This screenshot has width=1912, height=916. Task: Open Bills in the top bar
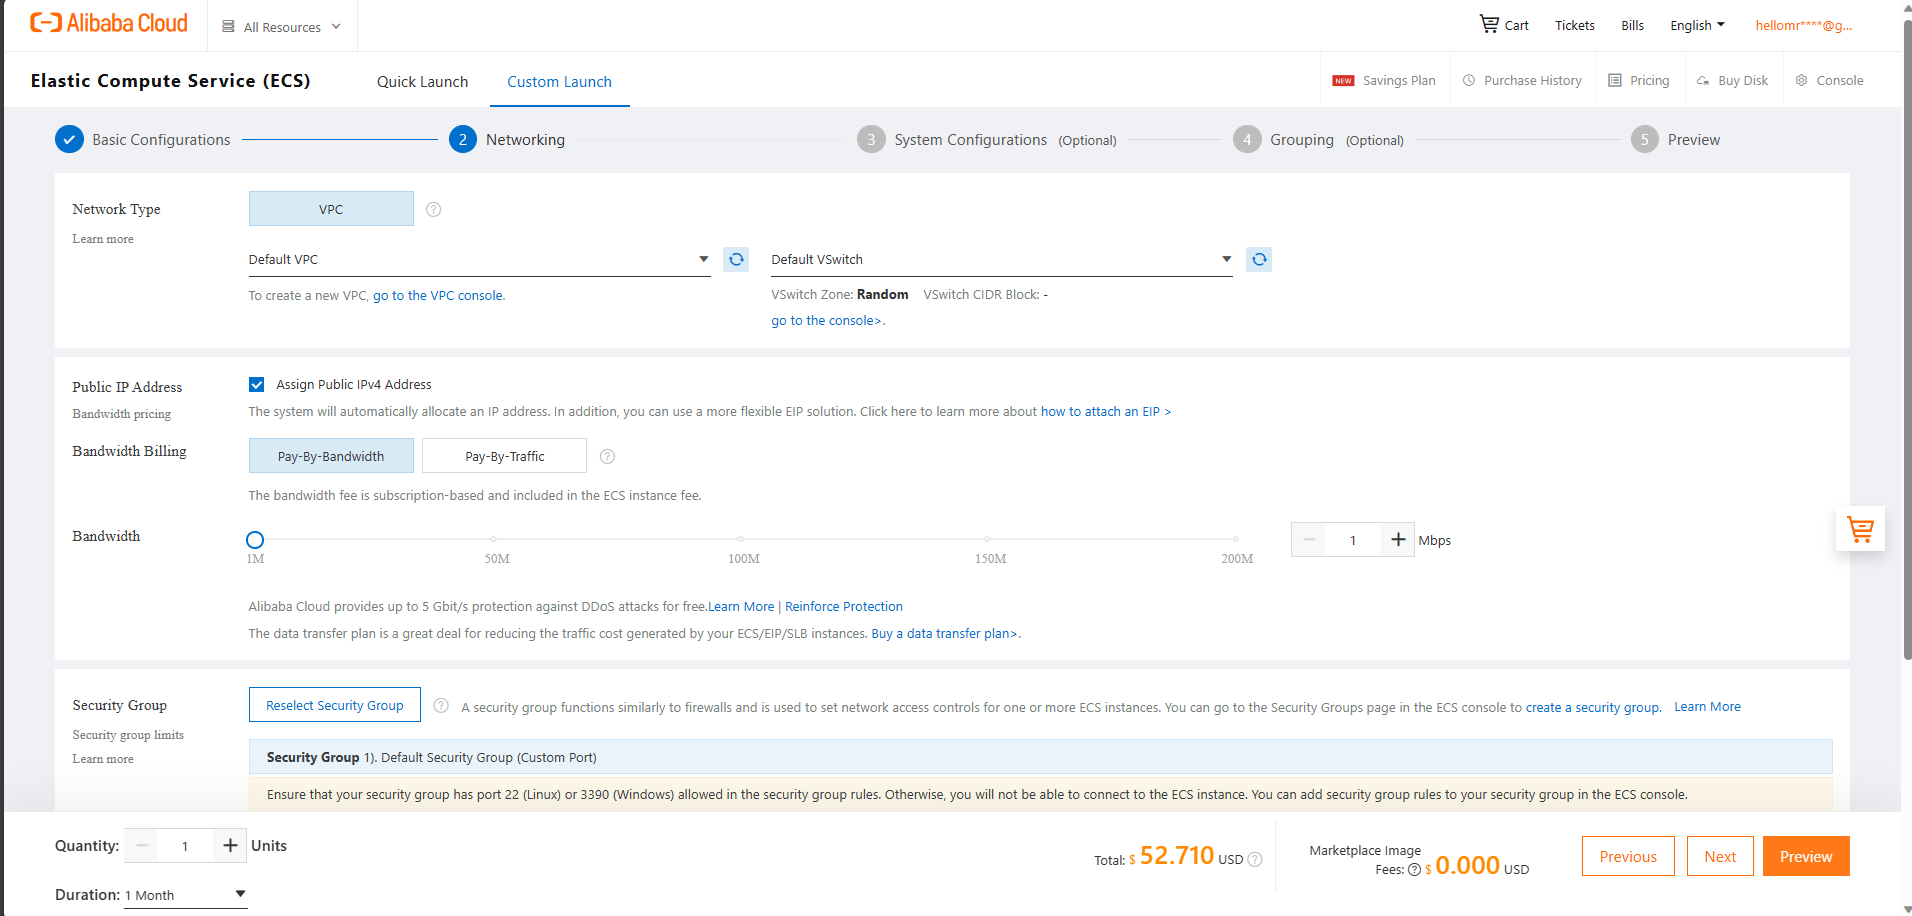[x=1632, y=26]
